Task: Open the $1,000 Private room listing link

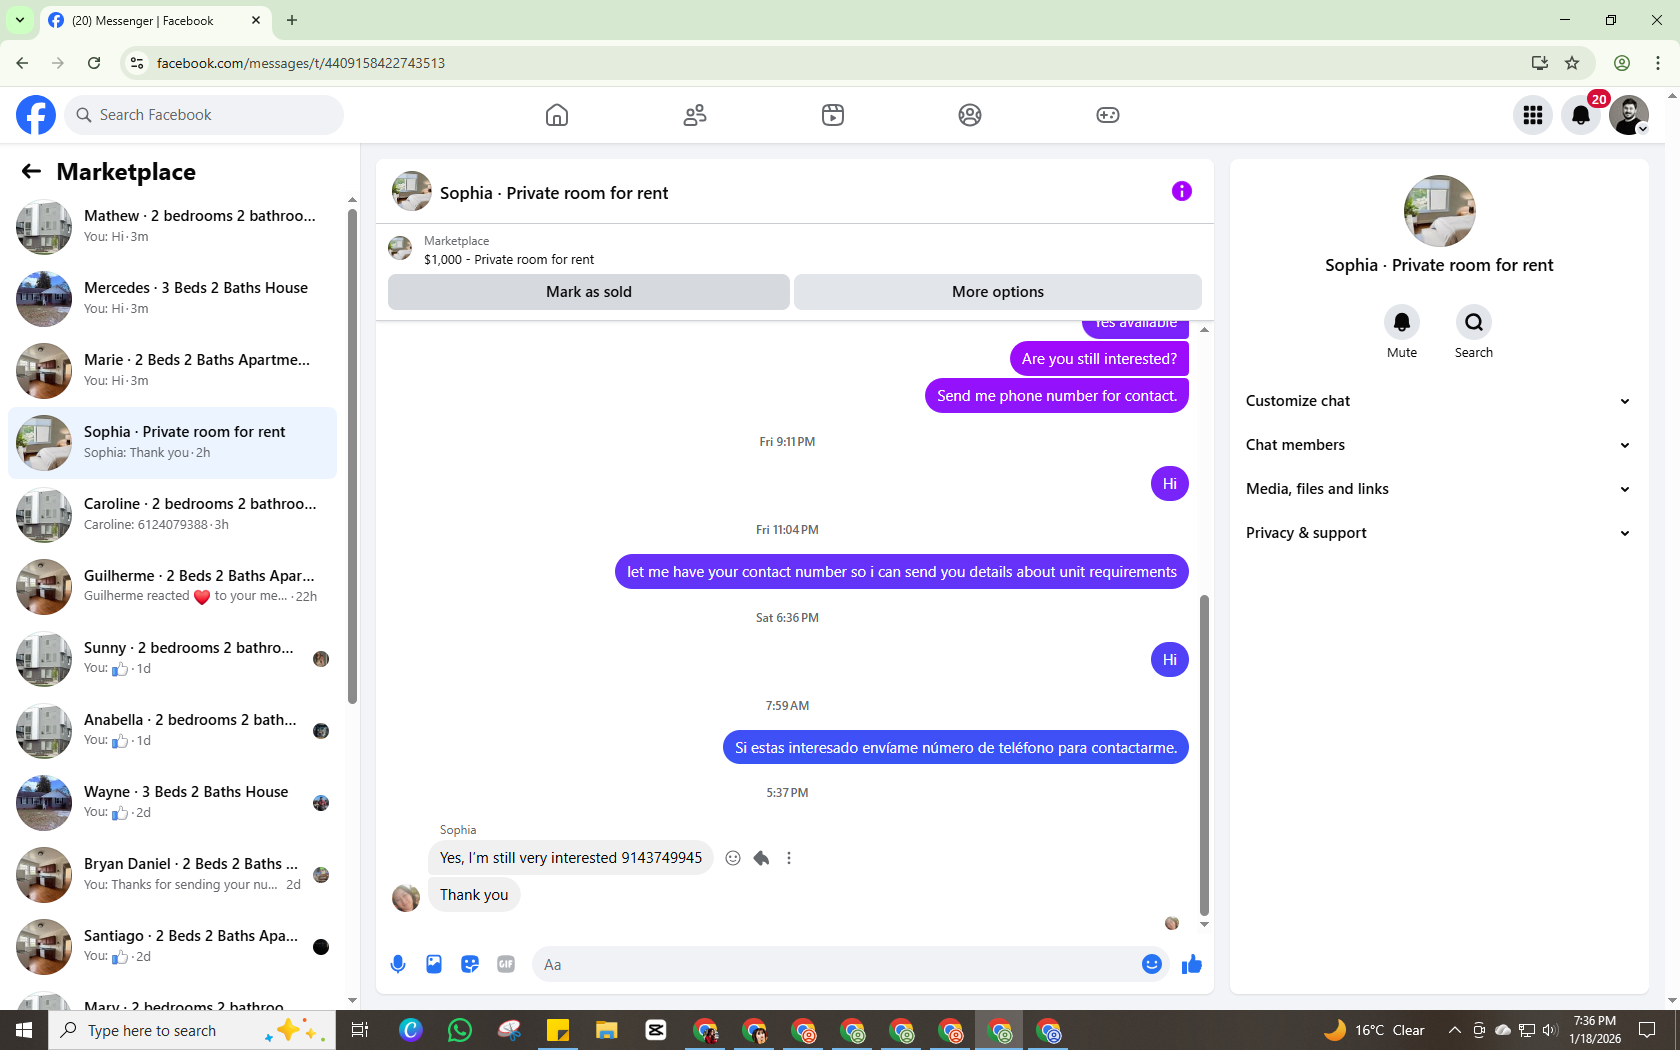Action: point(508,259)
